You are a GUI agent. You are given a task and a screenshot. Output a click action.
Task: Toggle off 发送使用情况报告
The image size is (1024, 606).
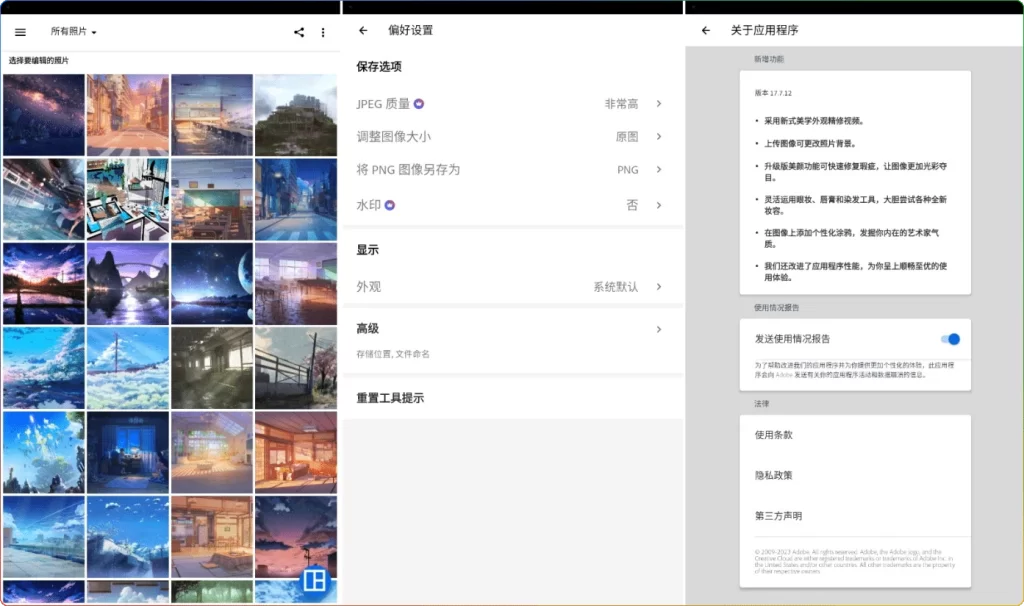tap(948, 339)
